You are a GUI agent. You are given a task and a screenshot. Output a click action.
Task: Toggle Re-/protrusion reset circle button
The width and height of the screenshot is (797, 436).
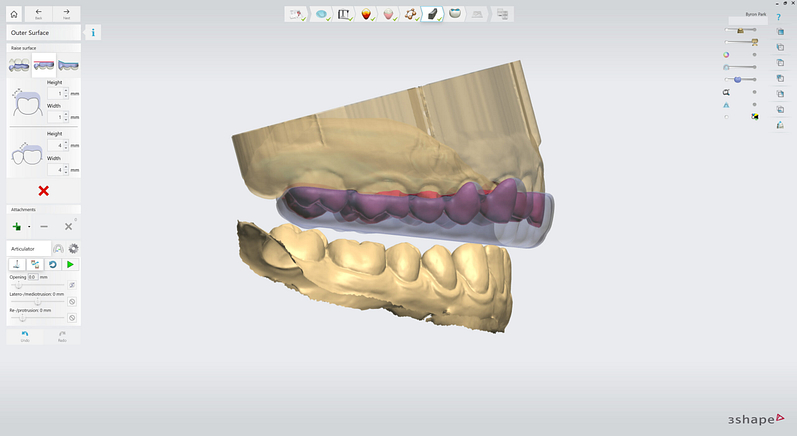tap(72, 317)
